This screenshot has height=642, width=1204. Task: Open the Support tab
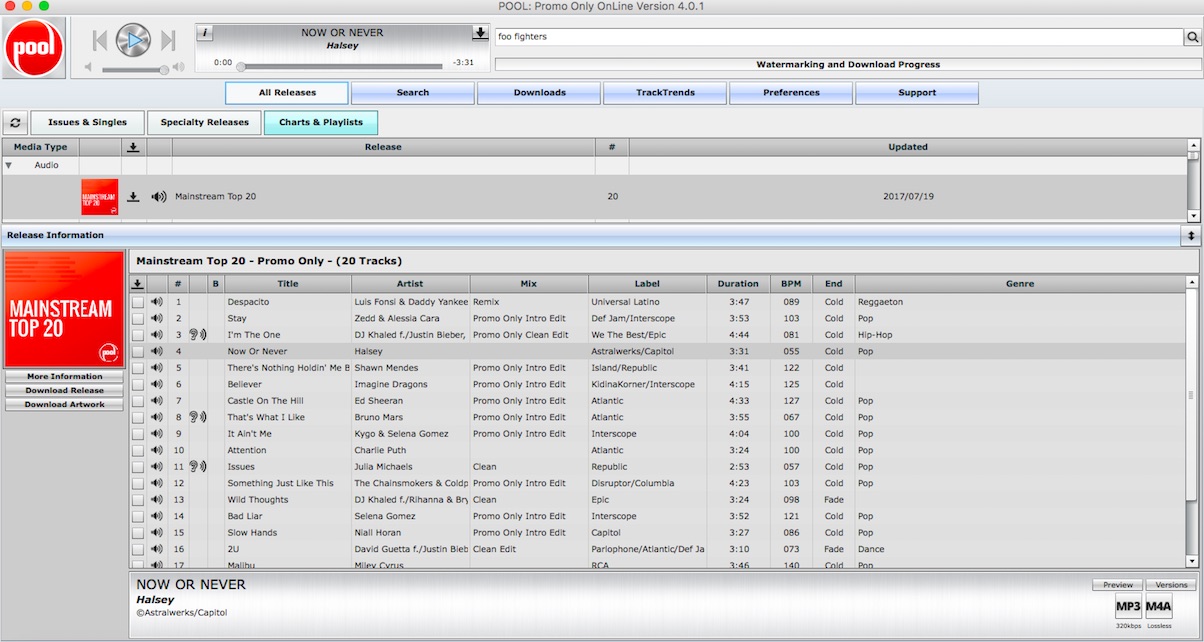(917, 93)
